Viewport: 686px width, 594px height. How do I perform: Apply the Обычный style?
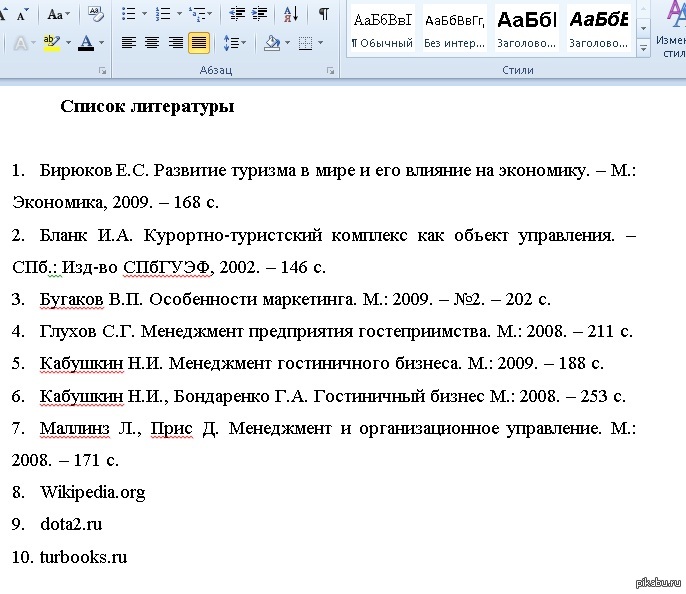382,28
